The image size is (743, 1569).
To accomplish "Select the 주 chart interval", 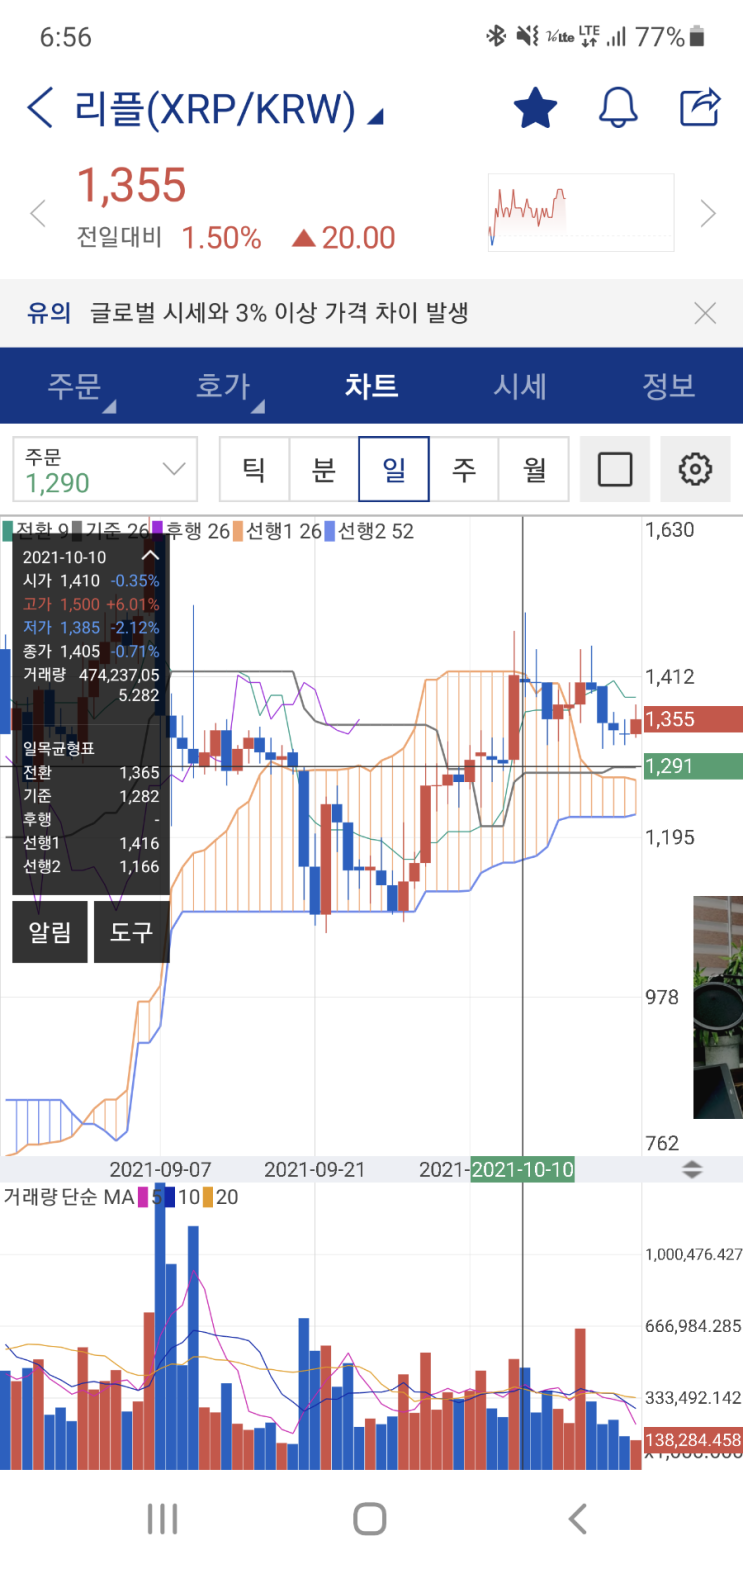I will point(464,469).
